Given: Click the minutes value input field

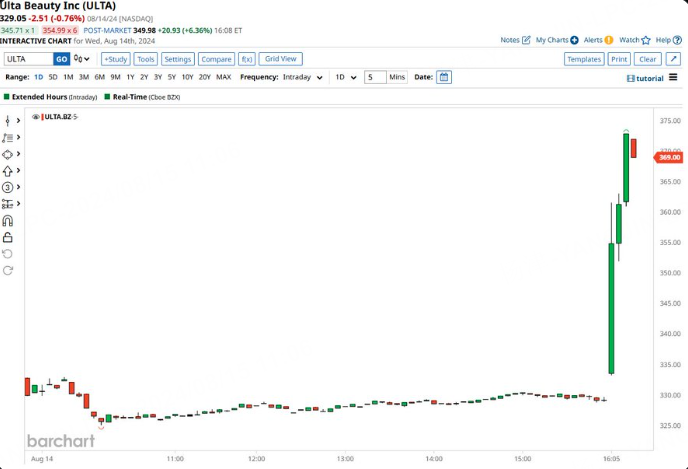Looking at the screenshot, I should 375,77.
